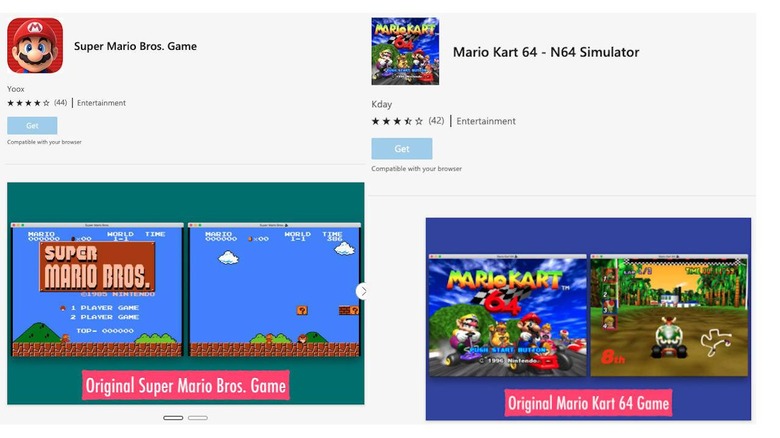The height and width of the screenshot is (438, 780).
Task: Get the Super Mario Bros. Game
Action: [32, 125]
